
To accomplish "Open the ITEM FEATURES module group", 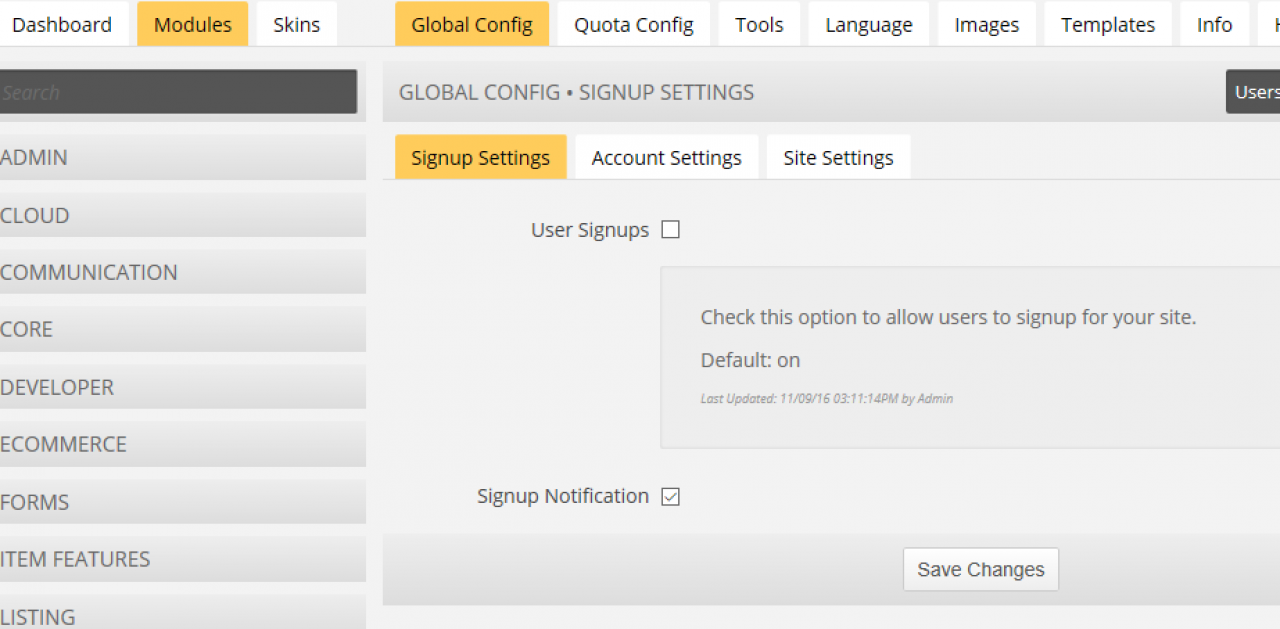I will 180,560.
